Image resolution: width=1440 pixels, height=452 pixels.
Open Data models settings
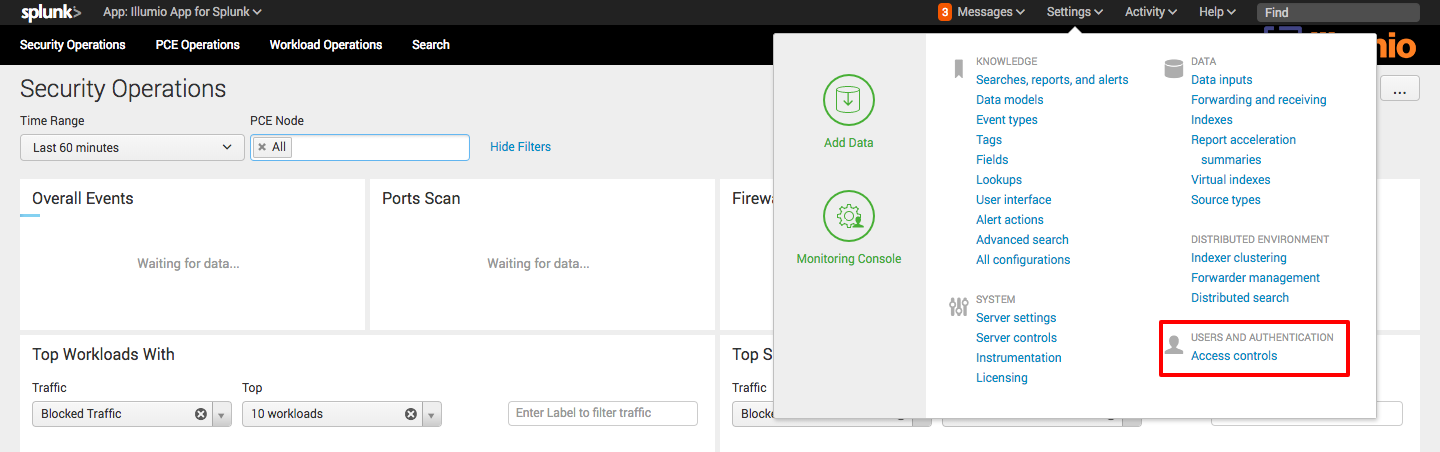(x=1010, y=100)
